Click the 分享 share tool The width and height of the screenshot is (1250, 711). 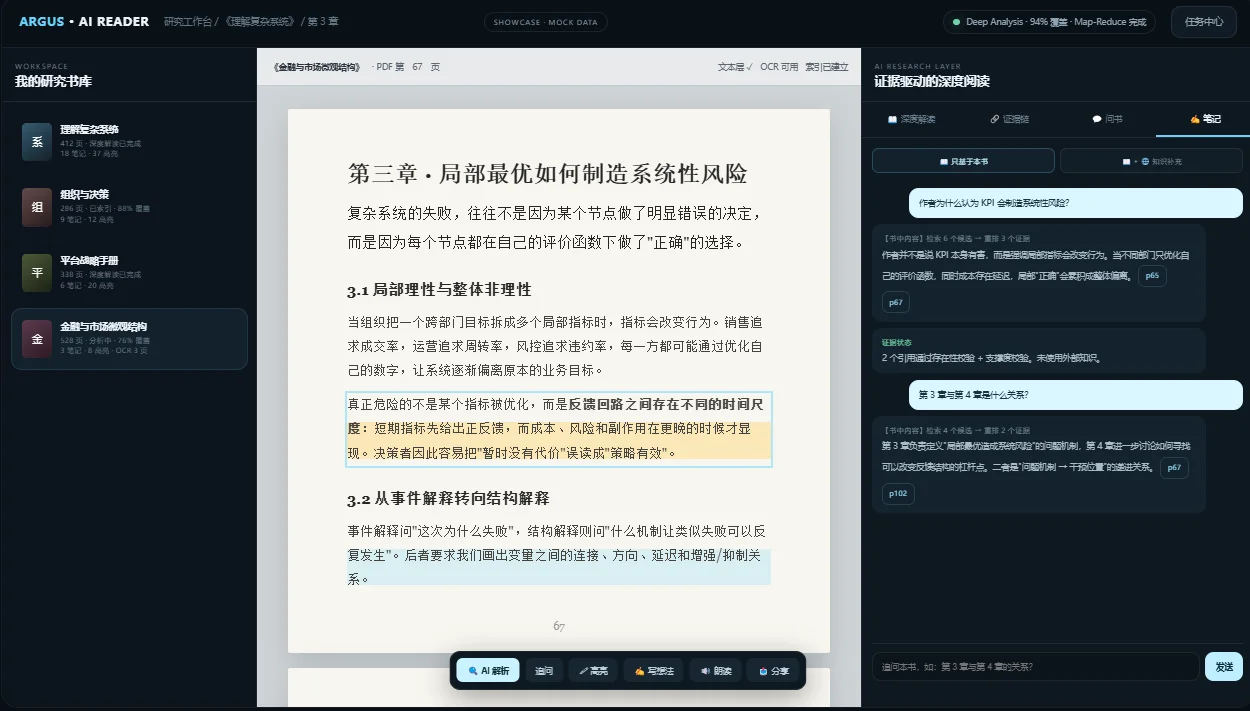click(774, 671)
